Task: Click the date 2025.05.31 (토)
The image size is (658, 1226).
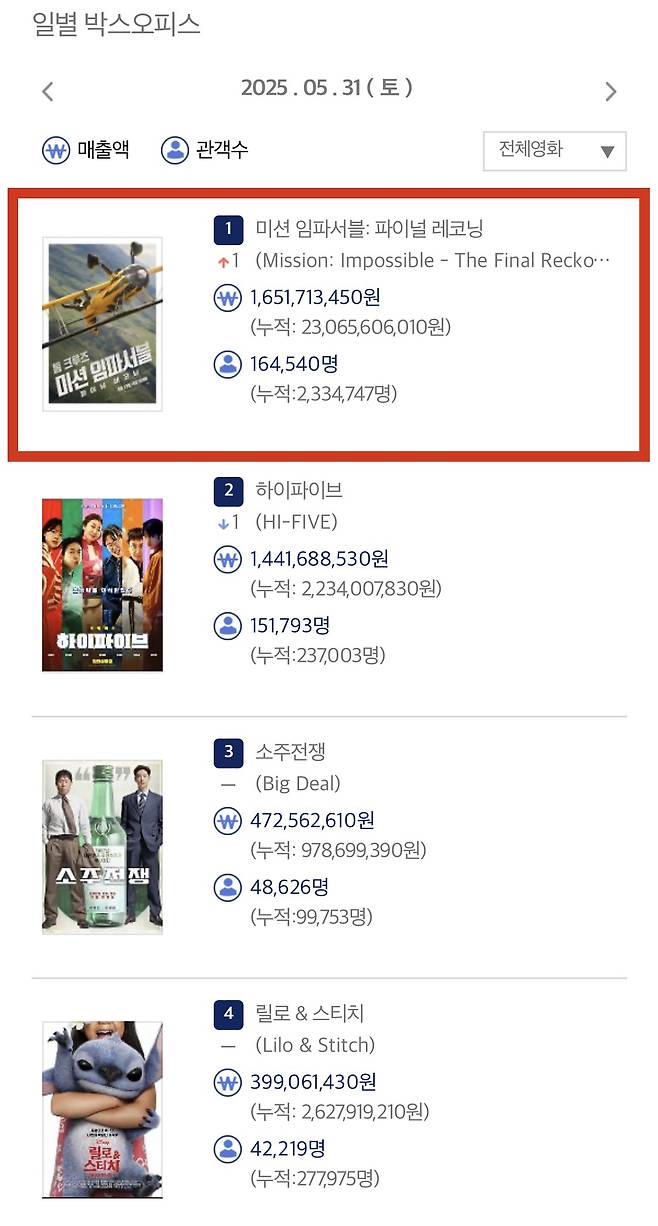Action: tap(327, 88)
